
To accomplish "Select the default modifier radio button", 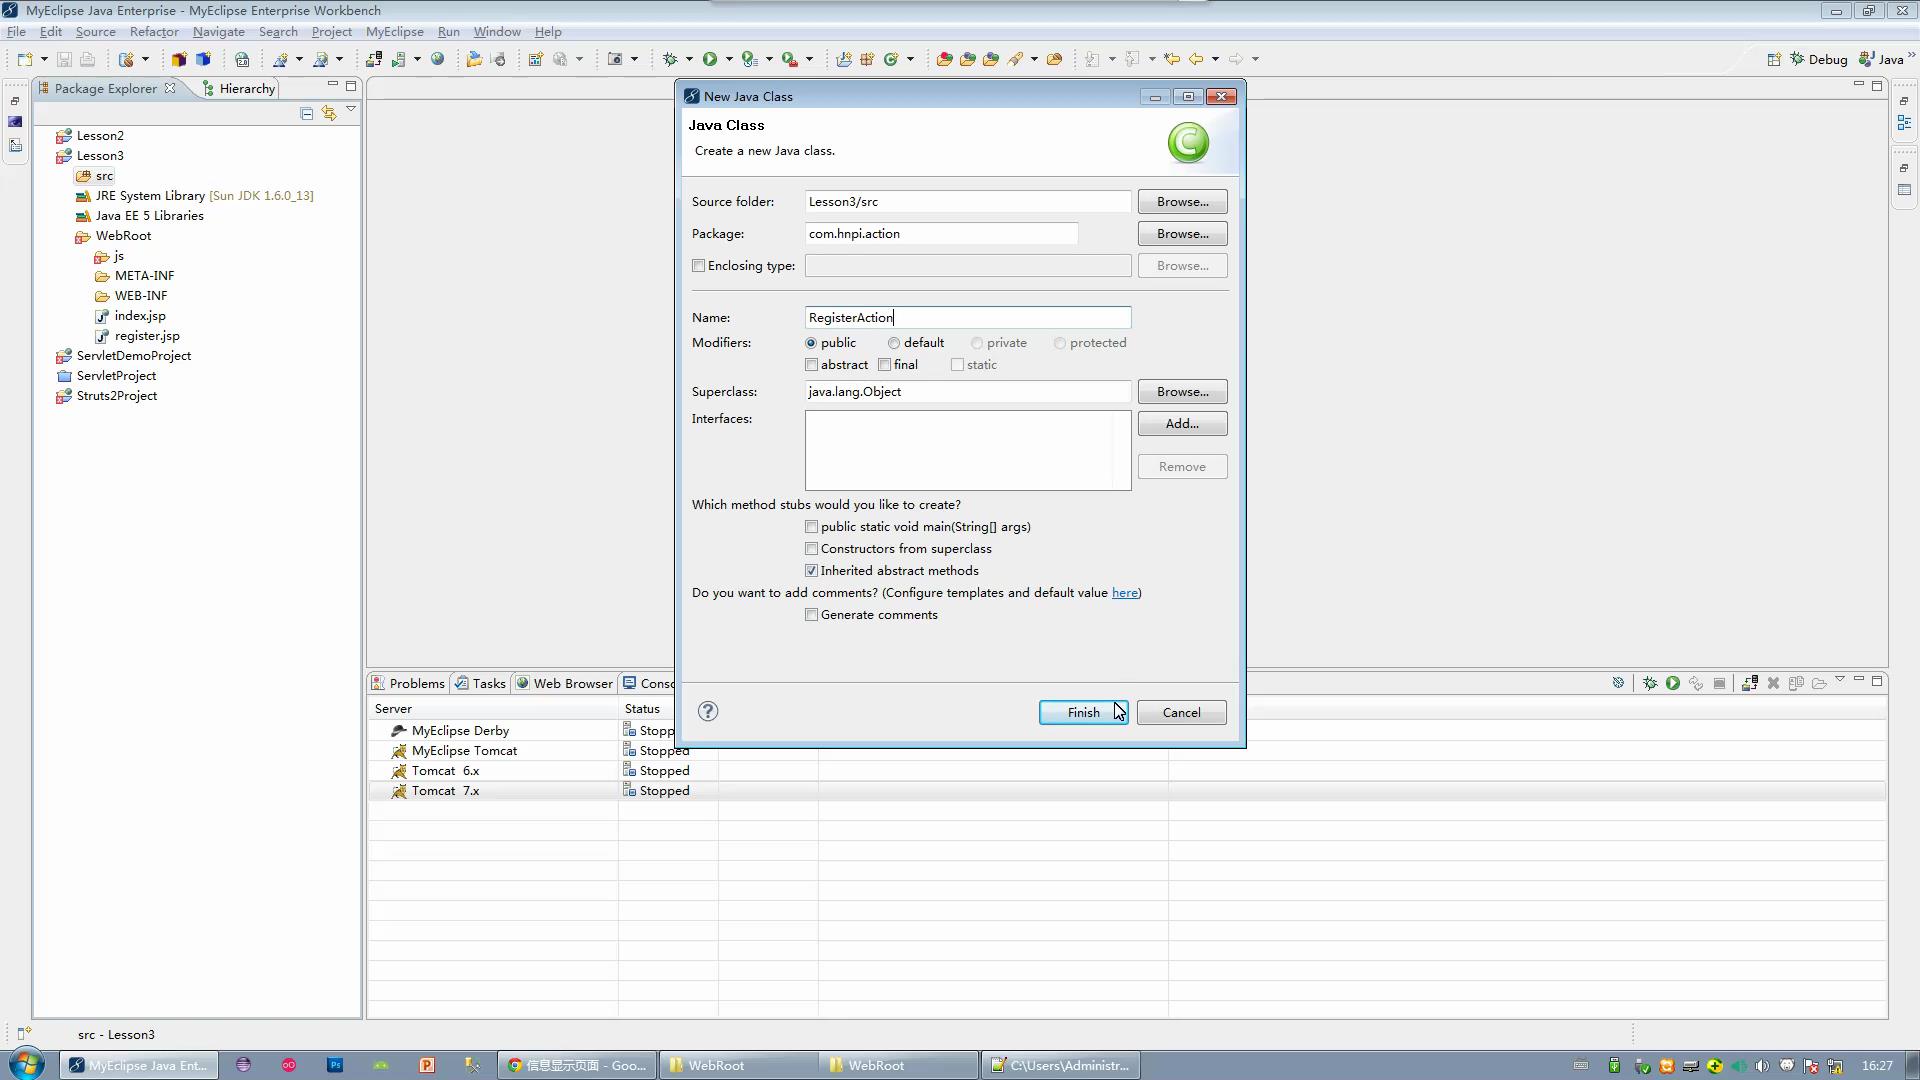I will 894,343.
